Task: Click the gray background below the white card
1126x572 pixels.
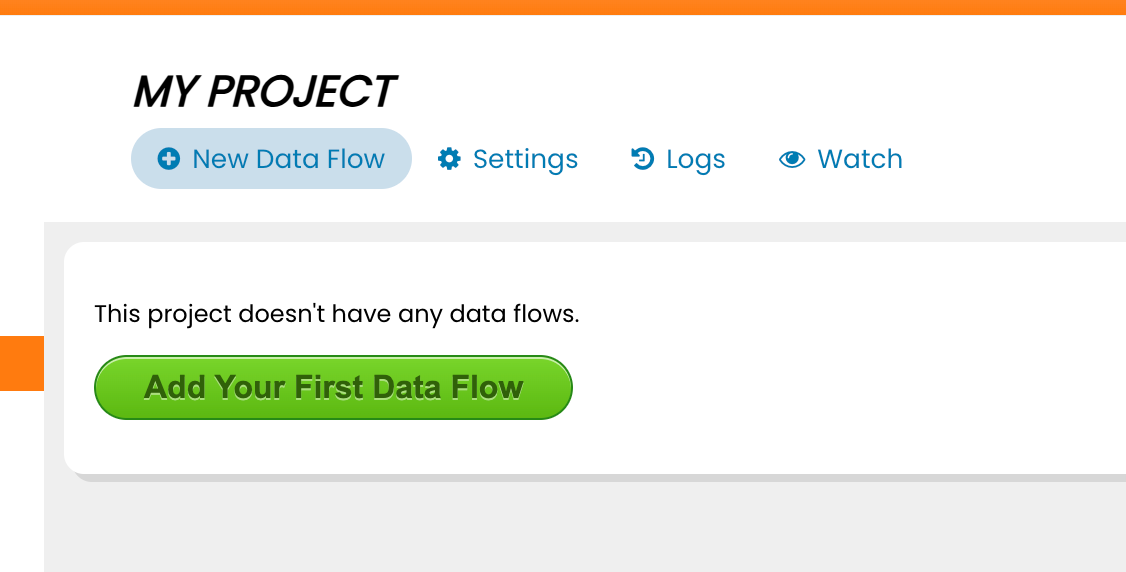Action: coord(574,528)
